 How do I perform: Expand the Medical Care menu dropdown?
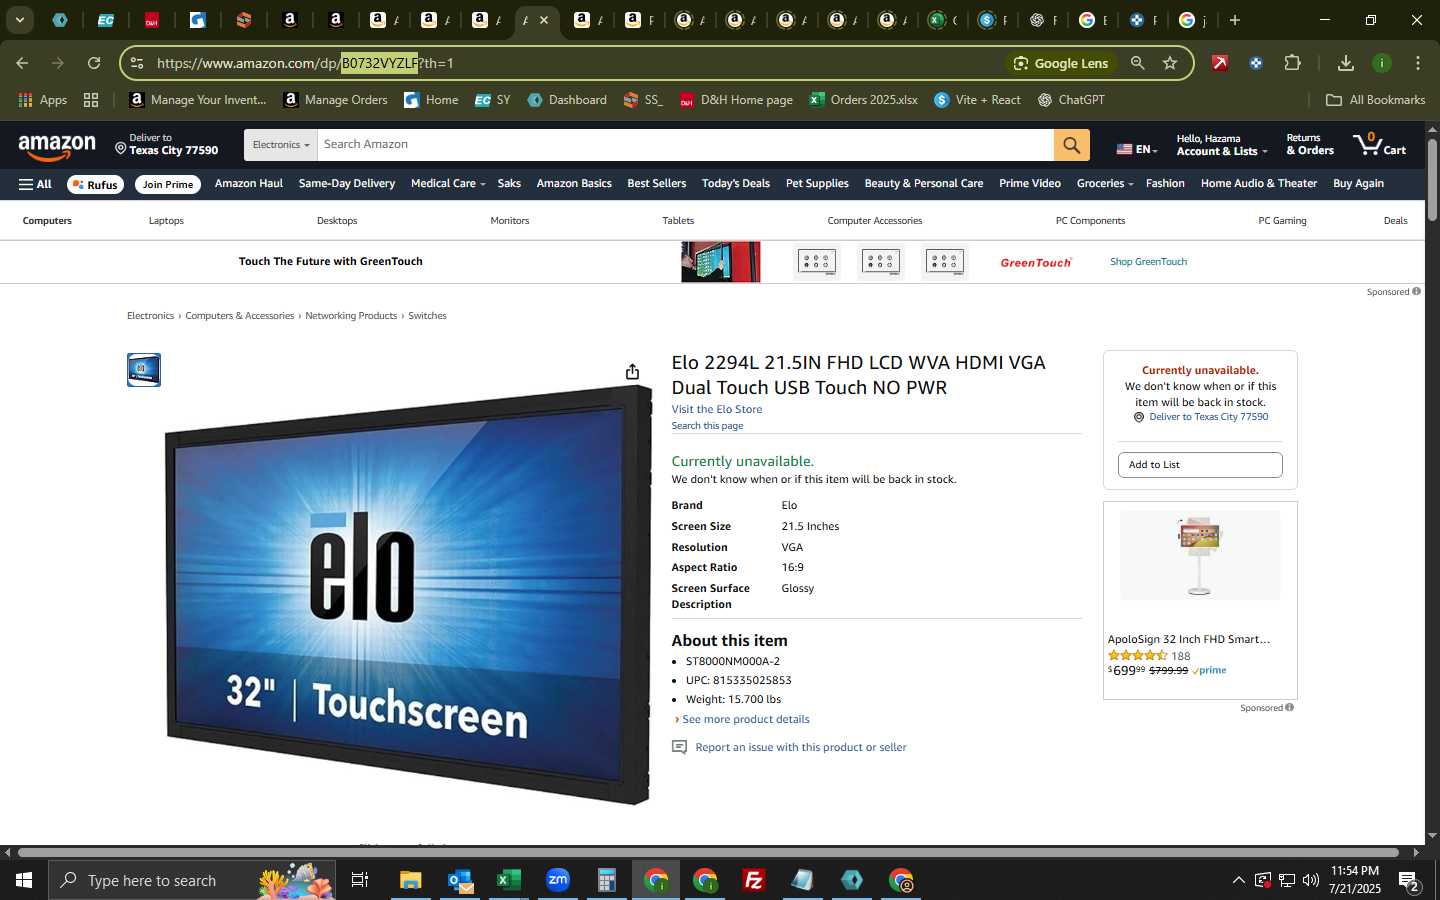(448, 184)
